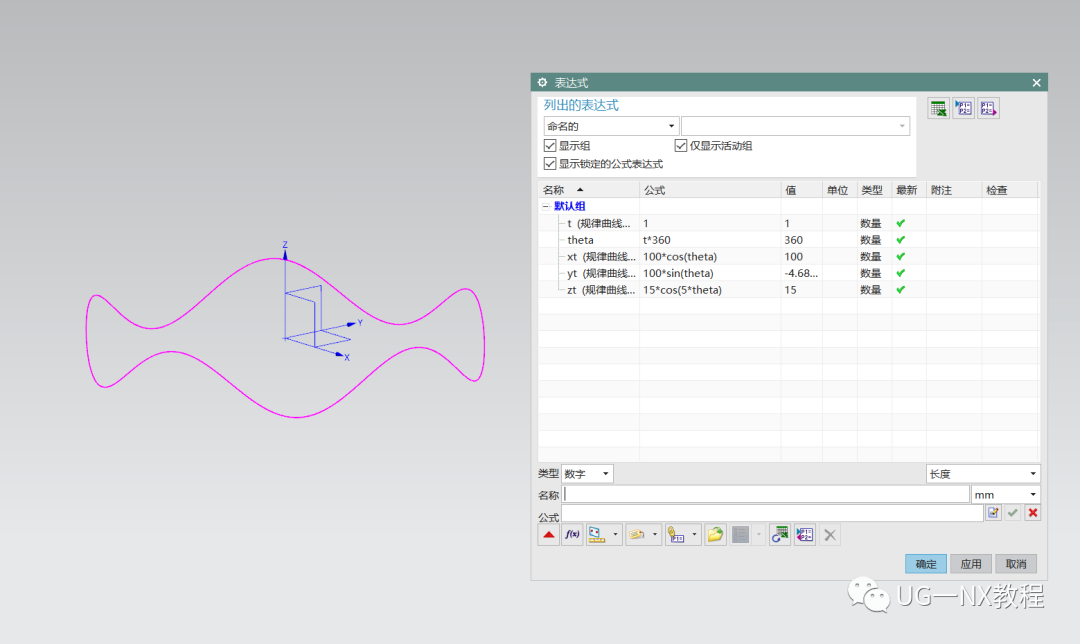
Task: Click into the 公式 input field
Action: (x=772, y=513)
